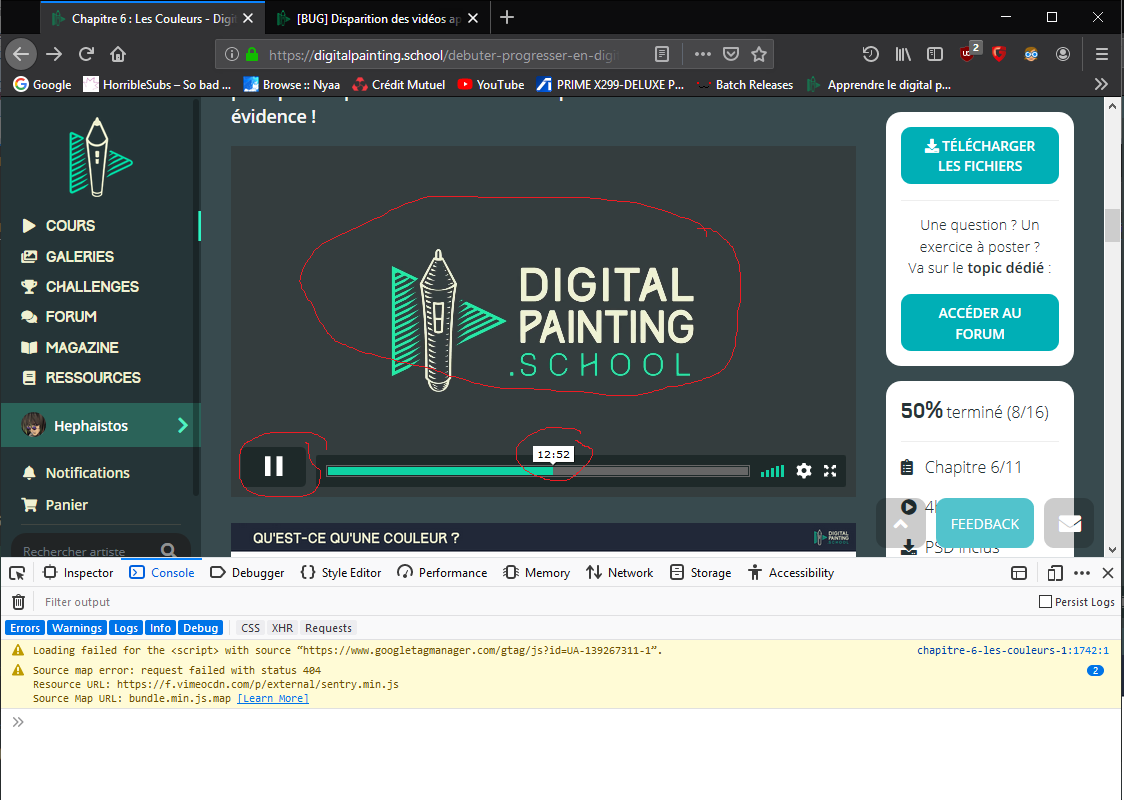Image resolution: width=1124 pixels, height=800 pixels.
Task: Click the TÉLÉCHARGER LES FICHIERS button
Action: (x=979, y=156)
